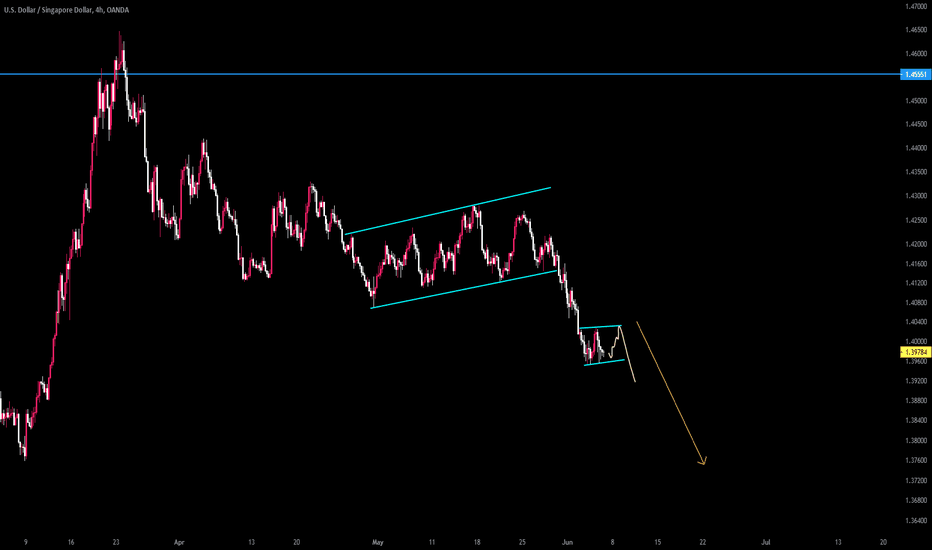Click the 1.44000 price axis label
Image resolution: width=932 pixels, height=550 pixels.
[916, 148]
